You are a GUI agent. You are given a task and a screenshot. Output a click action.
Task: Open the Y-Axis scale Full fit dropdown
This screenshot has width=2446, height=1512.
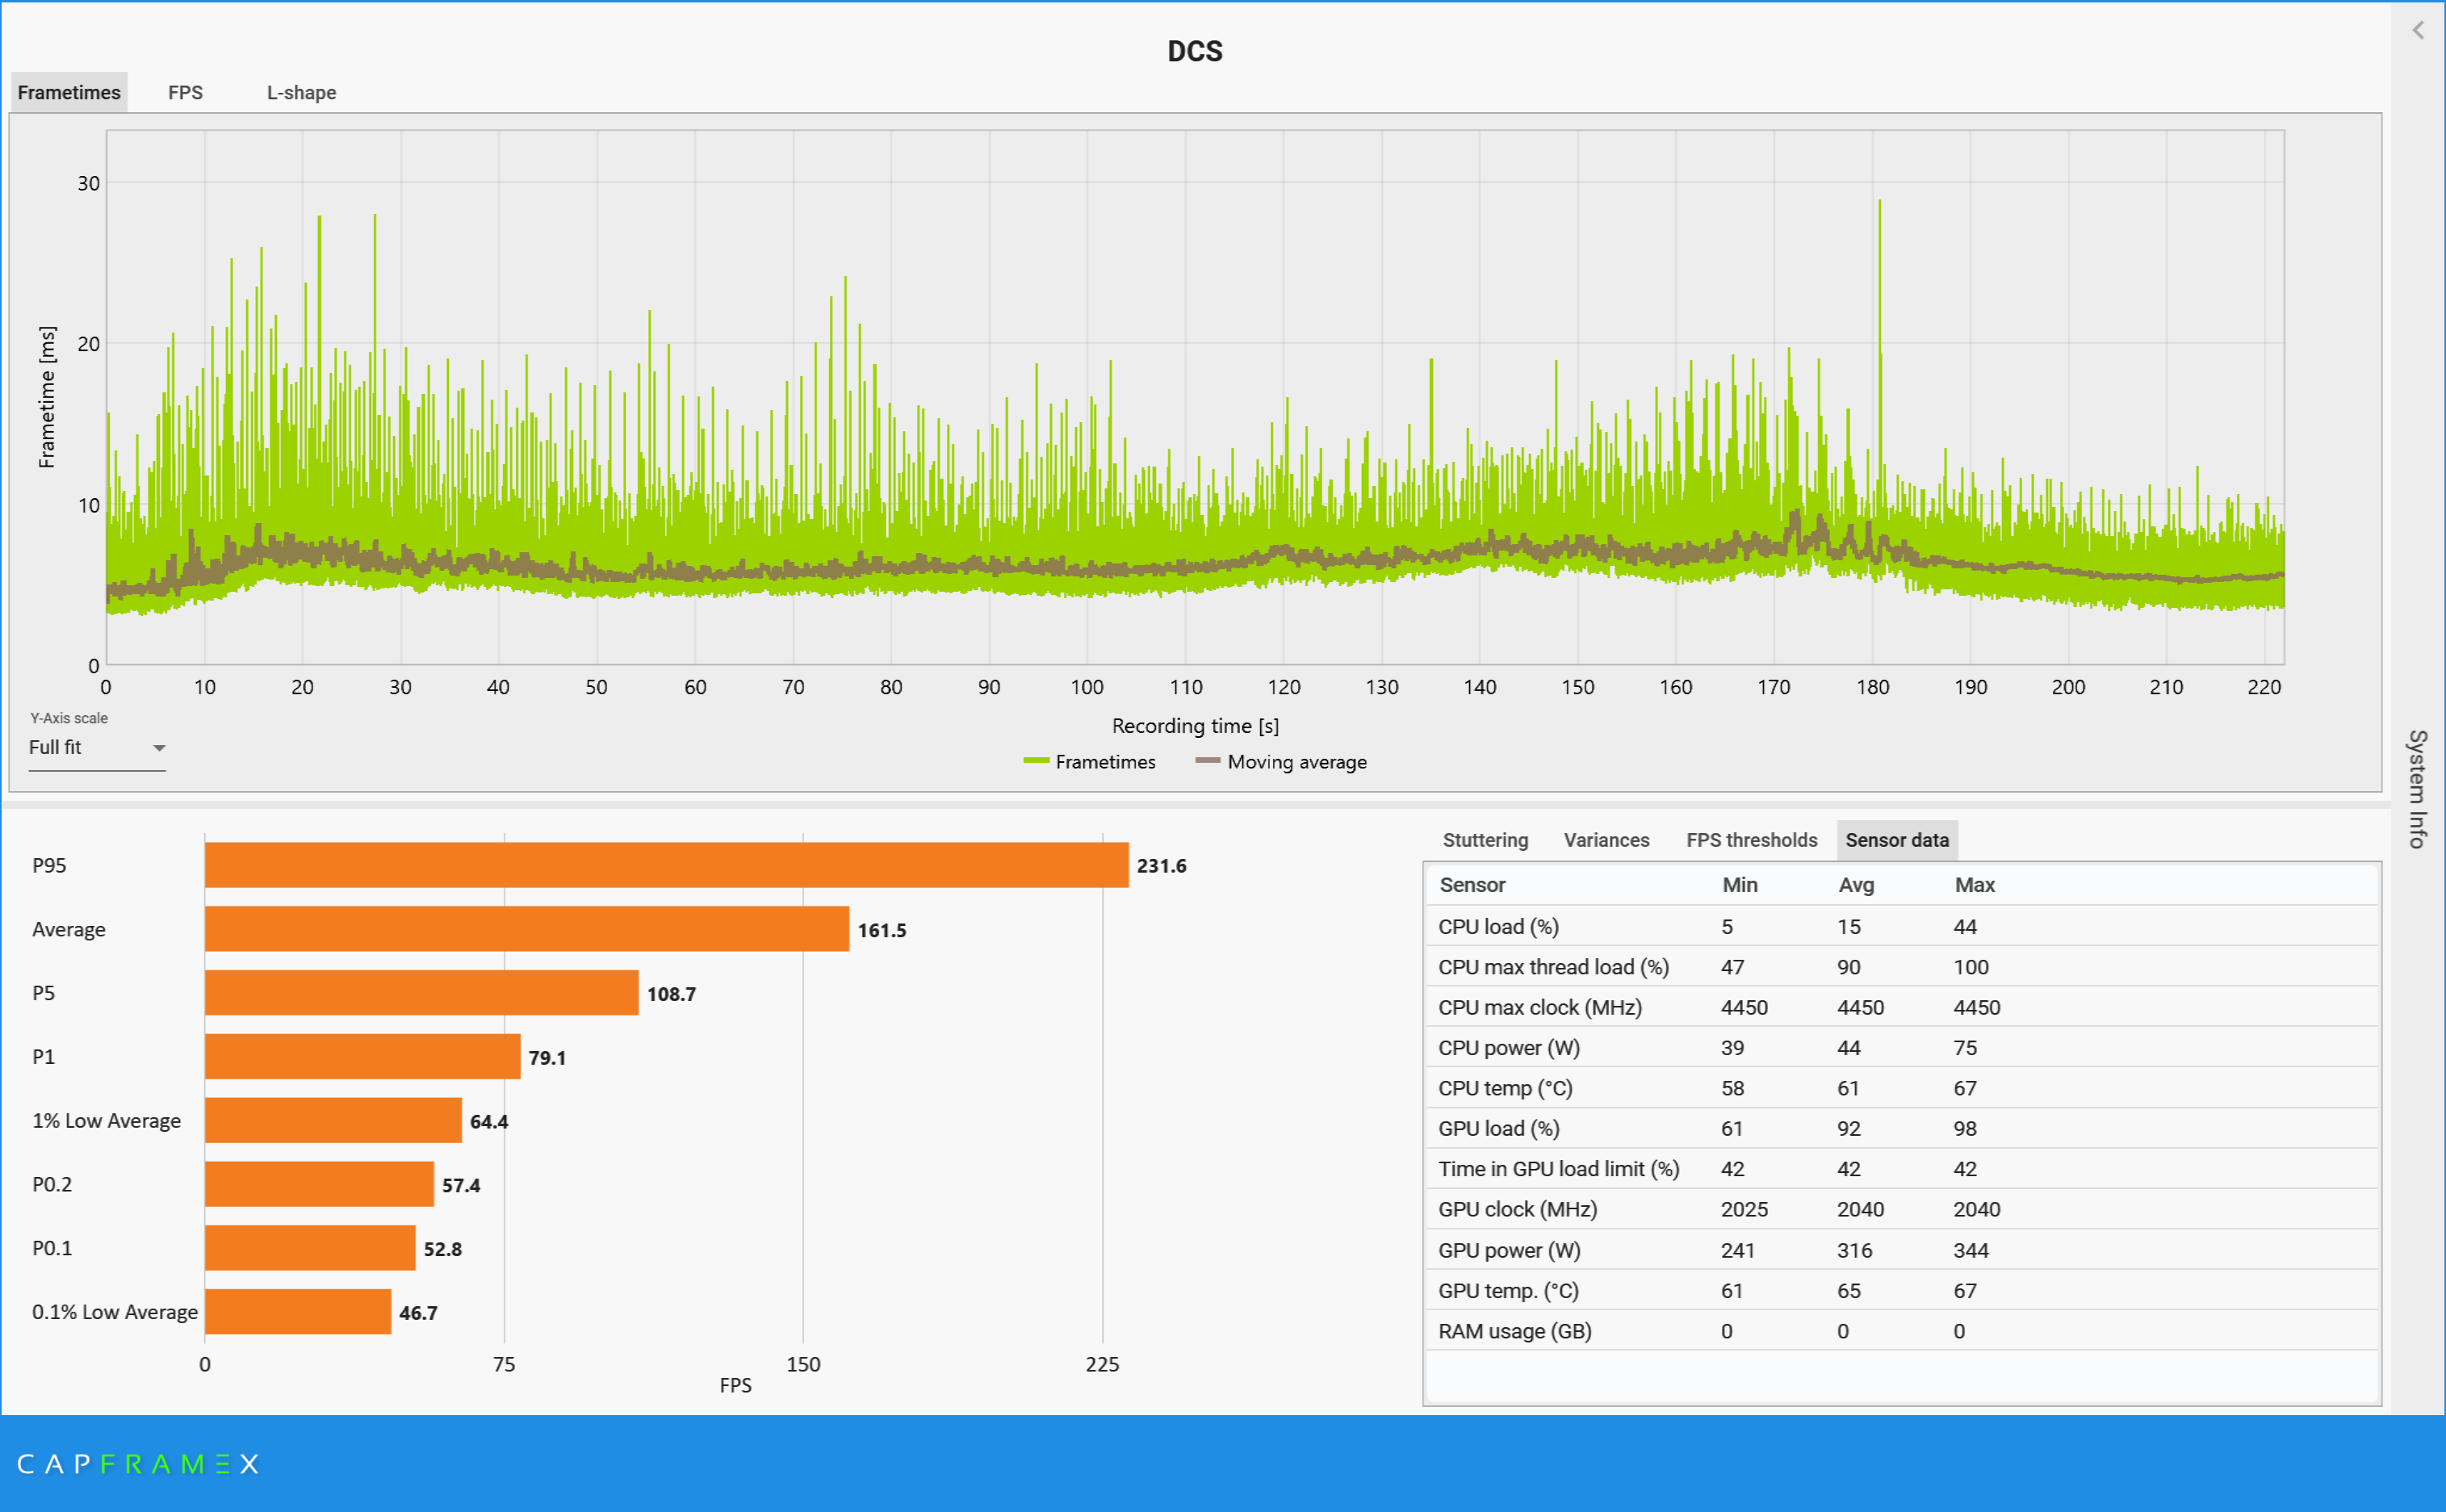97,748
